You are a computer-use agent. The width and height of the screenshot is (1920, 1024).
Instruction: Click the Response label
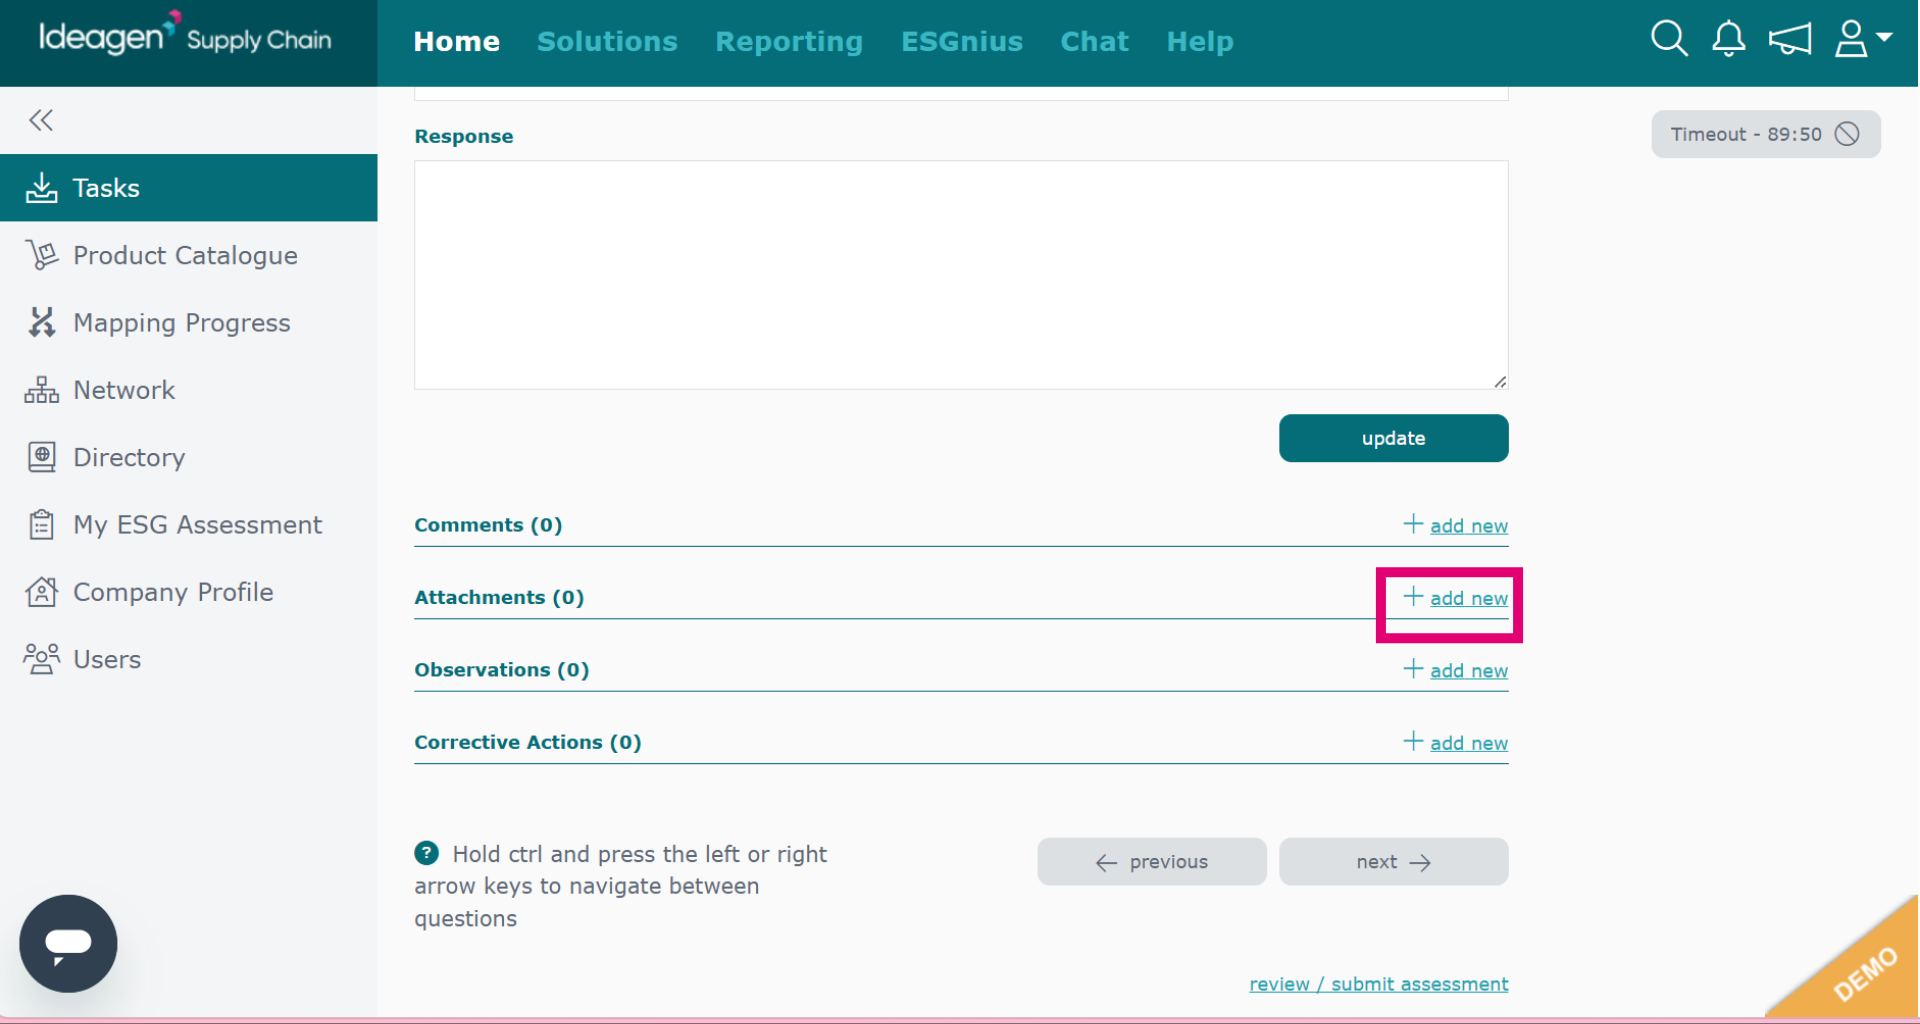click(464, 136)
